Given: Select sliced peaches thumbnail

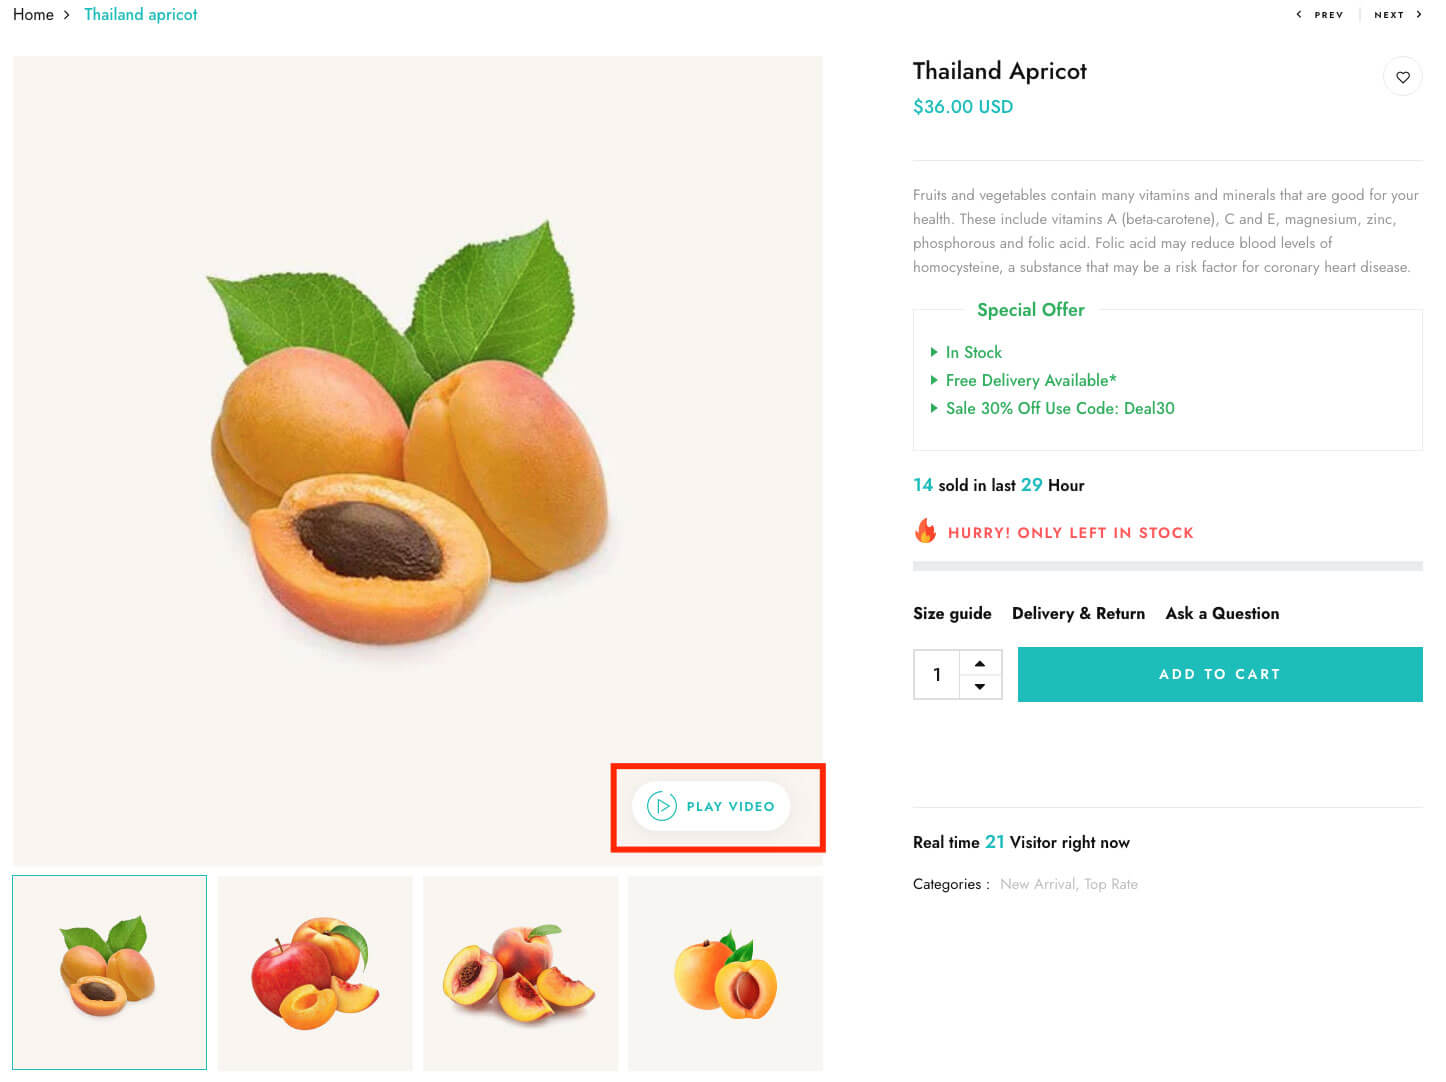Looking at the screenshot, I should pos(520,972).
